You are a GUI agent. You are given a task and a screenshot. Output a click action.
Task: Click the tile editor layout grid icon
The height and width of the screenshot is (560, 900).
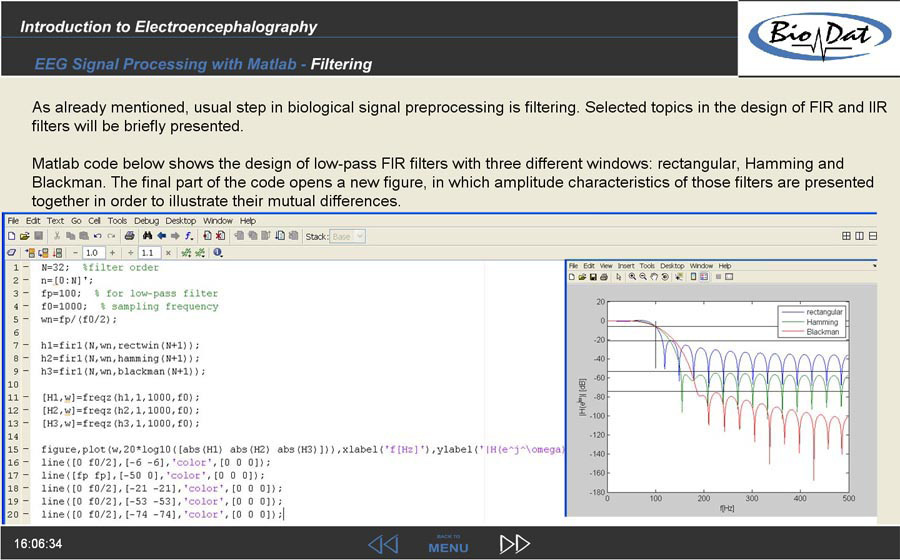pyautogui.click(x=846, y=236)
